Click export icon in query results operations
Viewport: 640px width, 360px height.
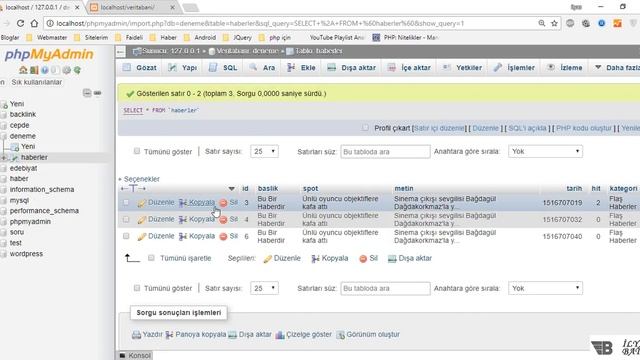tap(232, 335)
